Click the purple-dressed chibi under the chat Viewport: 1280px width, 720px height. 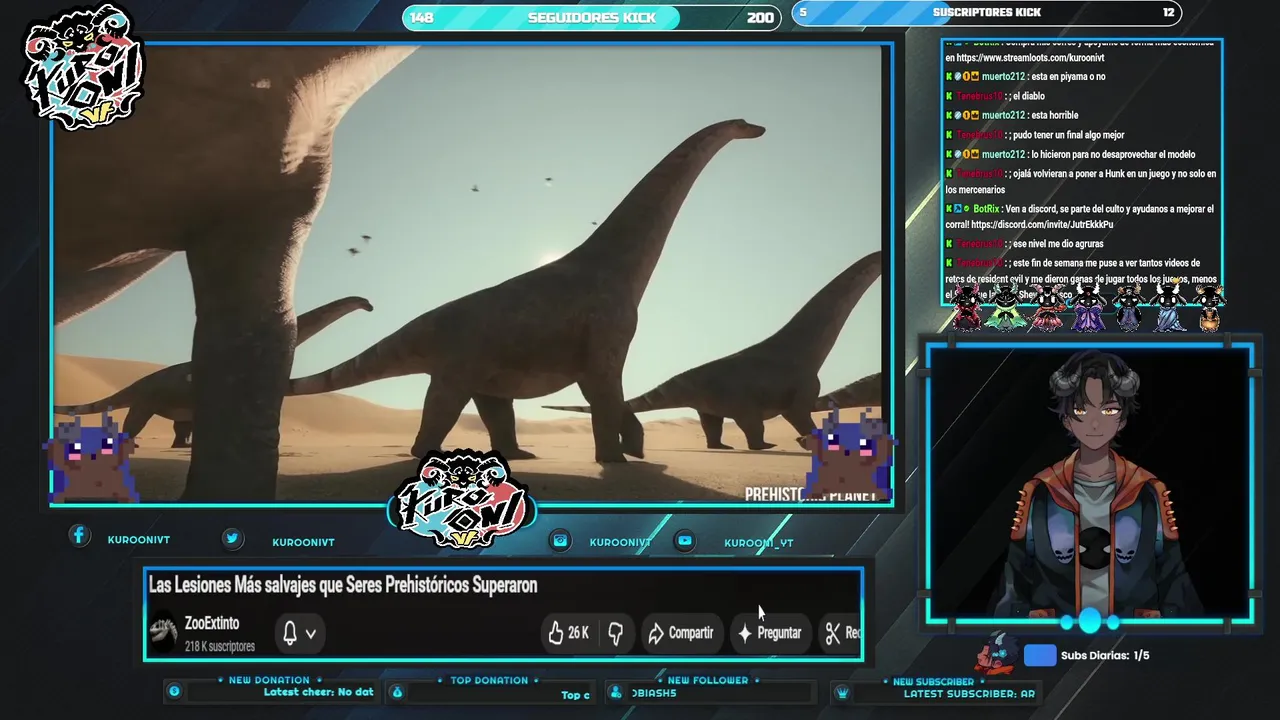(x=1088, y=306)
